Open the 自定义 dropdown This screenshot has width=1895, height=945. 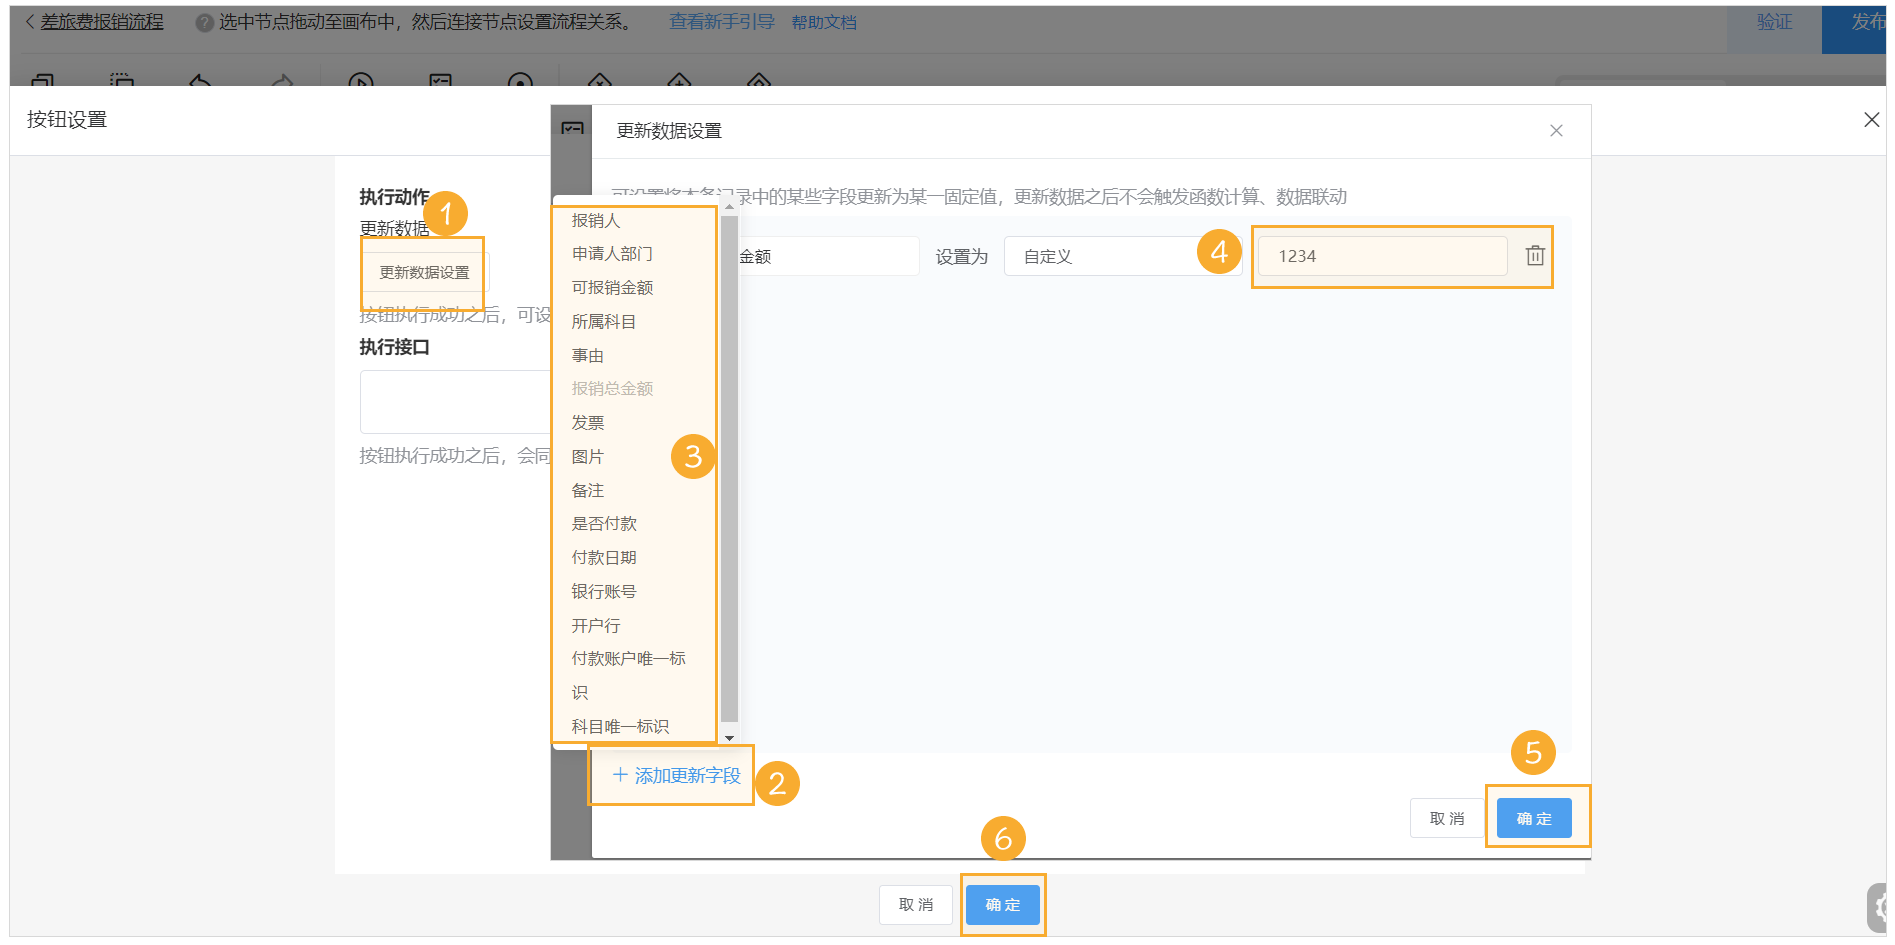[x=1122, y=256]
